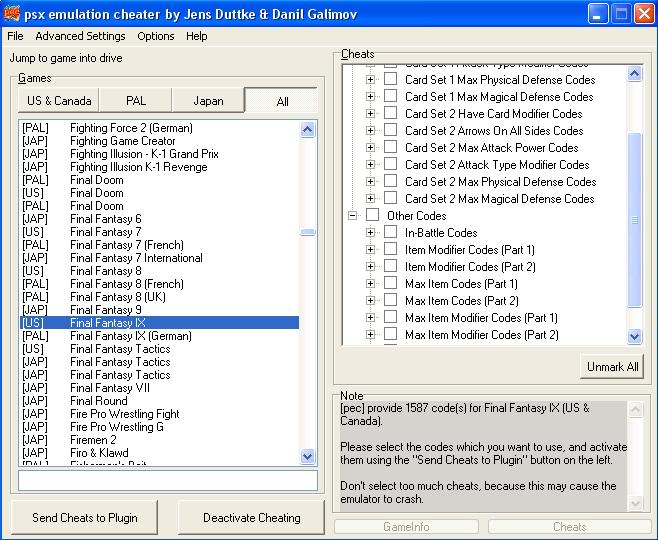Screen dimensions: 658x540
Task: Collapse the Other Codes tree node
Action: pos(352,215)
